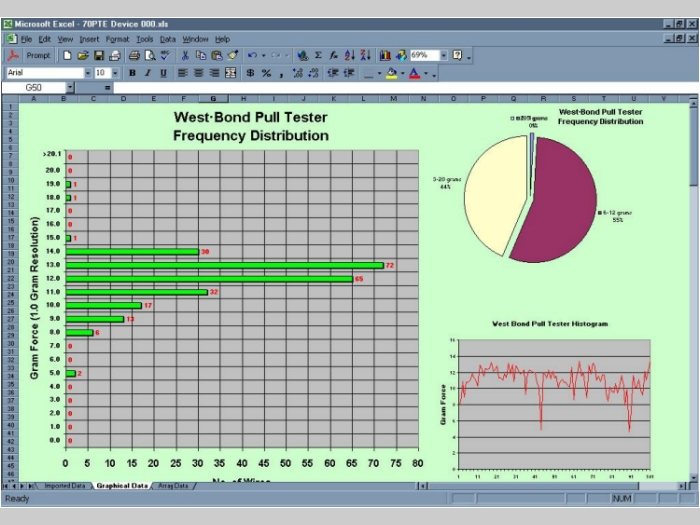Apply comma style formatting

[x=281, y=73]
